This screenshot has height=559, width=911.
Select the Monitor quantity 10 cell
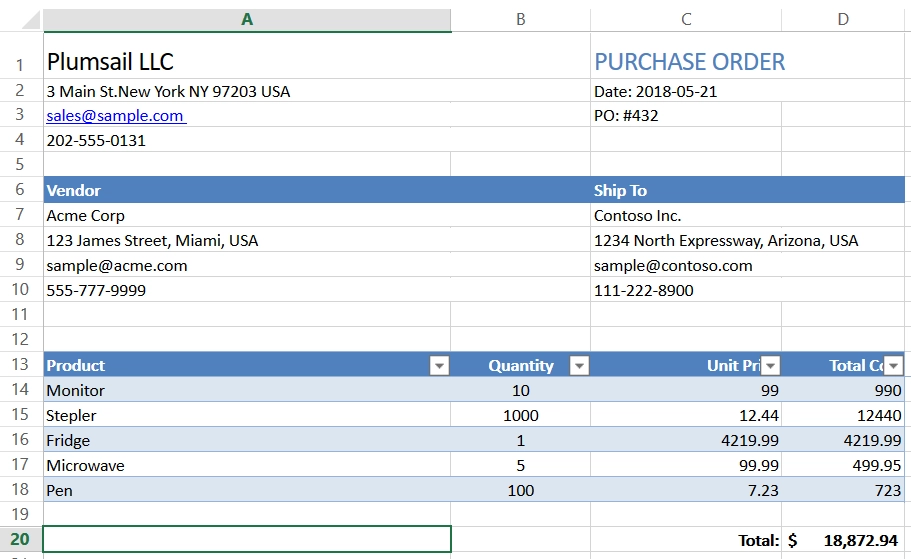click(521, 389)
